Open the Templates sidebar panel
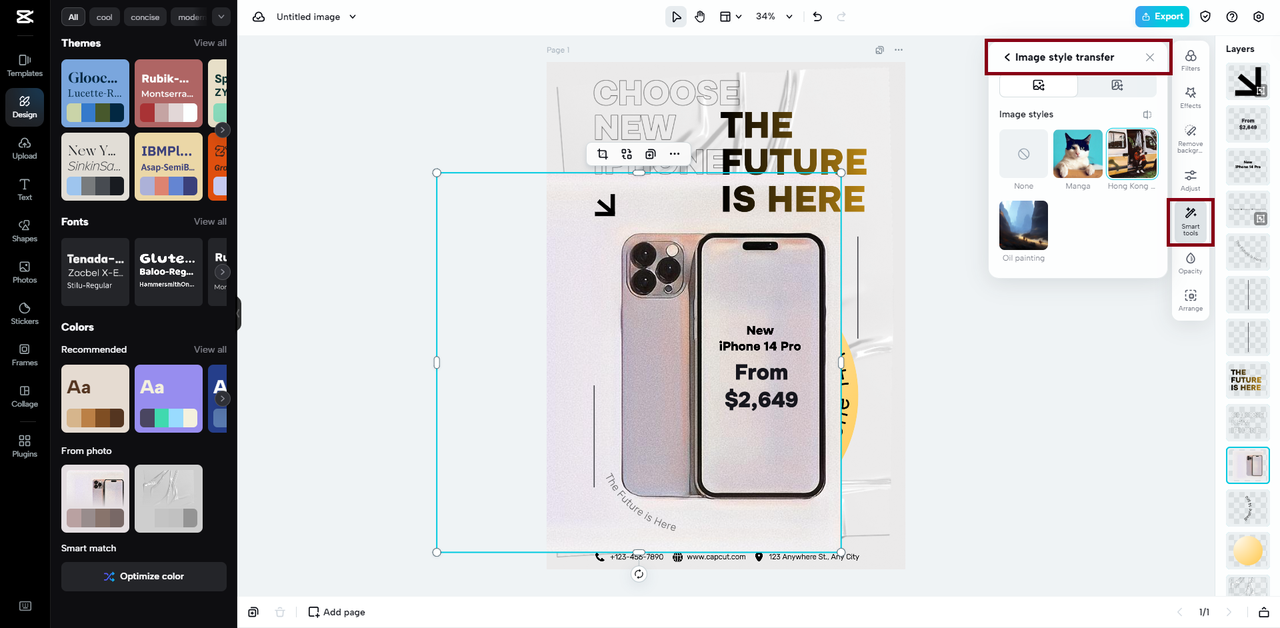 24,65
